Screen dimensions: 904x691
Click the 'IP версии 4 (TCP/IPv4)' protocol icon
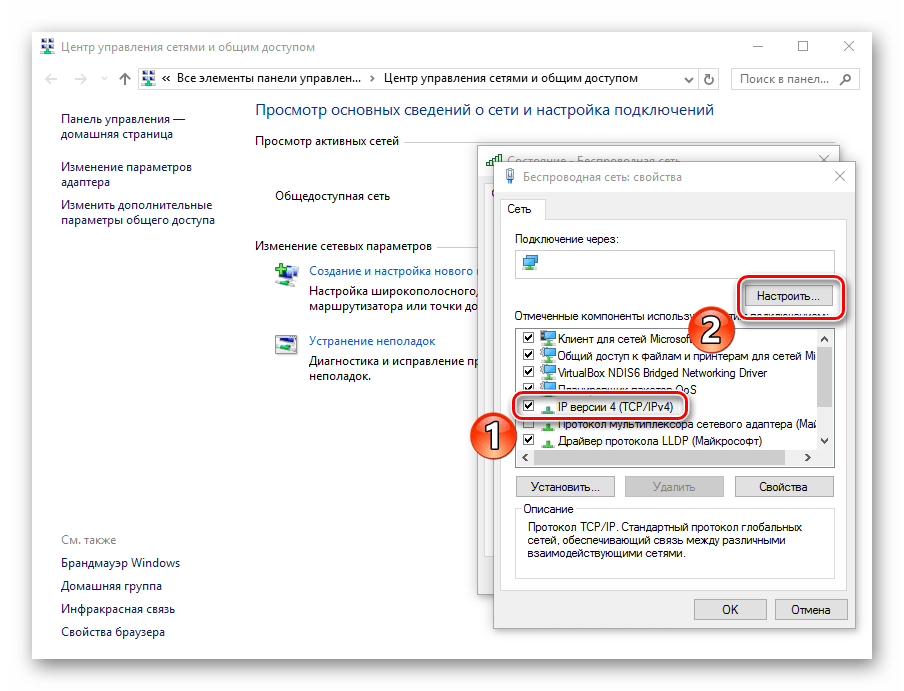point(548,408)
